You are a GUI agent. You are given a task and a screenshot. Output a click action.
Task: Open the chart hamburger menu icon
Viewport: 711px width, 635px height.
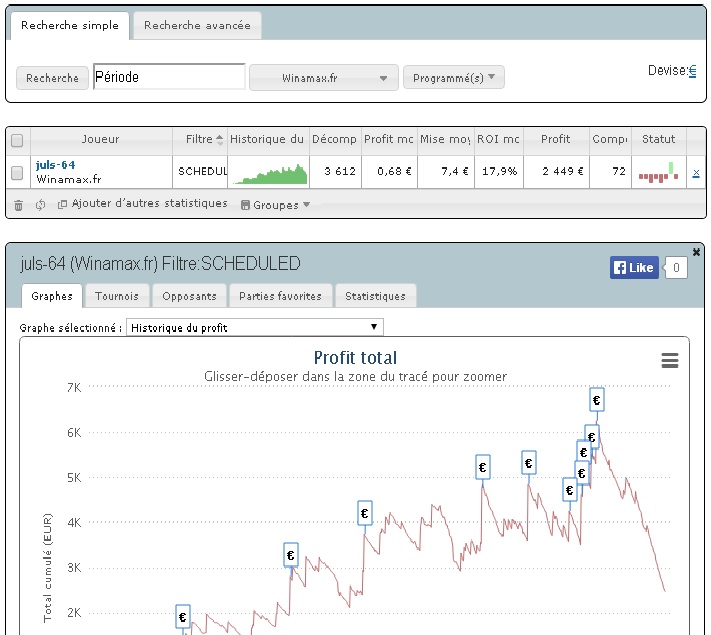(670, 361)
